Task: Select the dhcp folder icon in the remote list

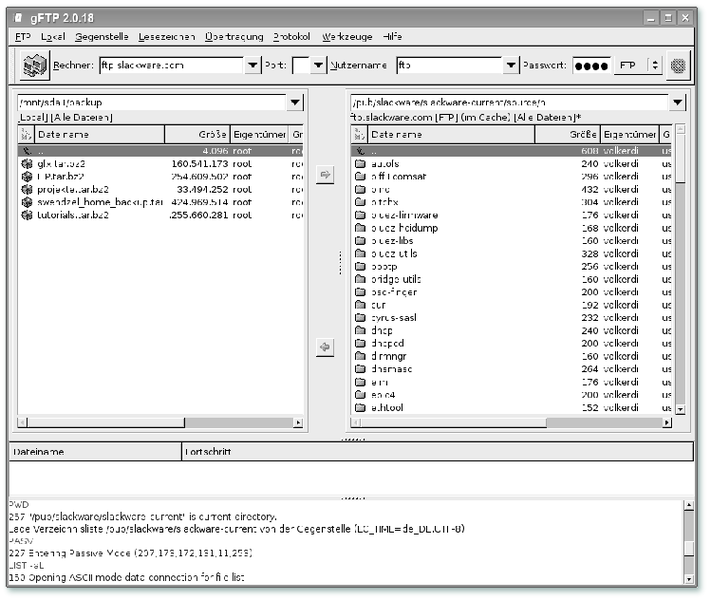Action: click(x=361, y=330)
